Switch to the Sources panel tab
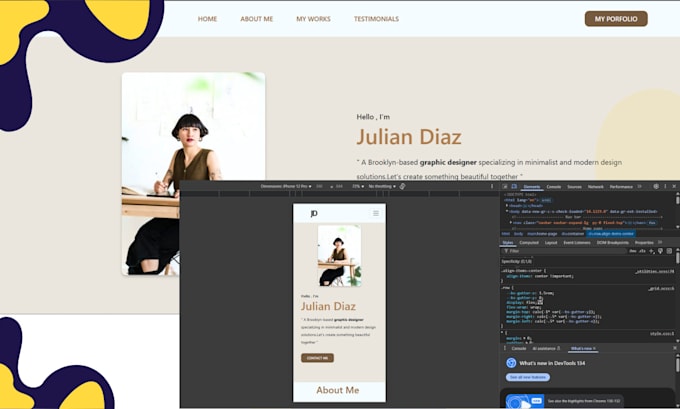The height and width of the screenshot is (409, 680). click(574, 187)
